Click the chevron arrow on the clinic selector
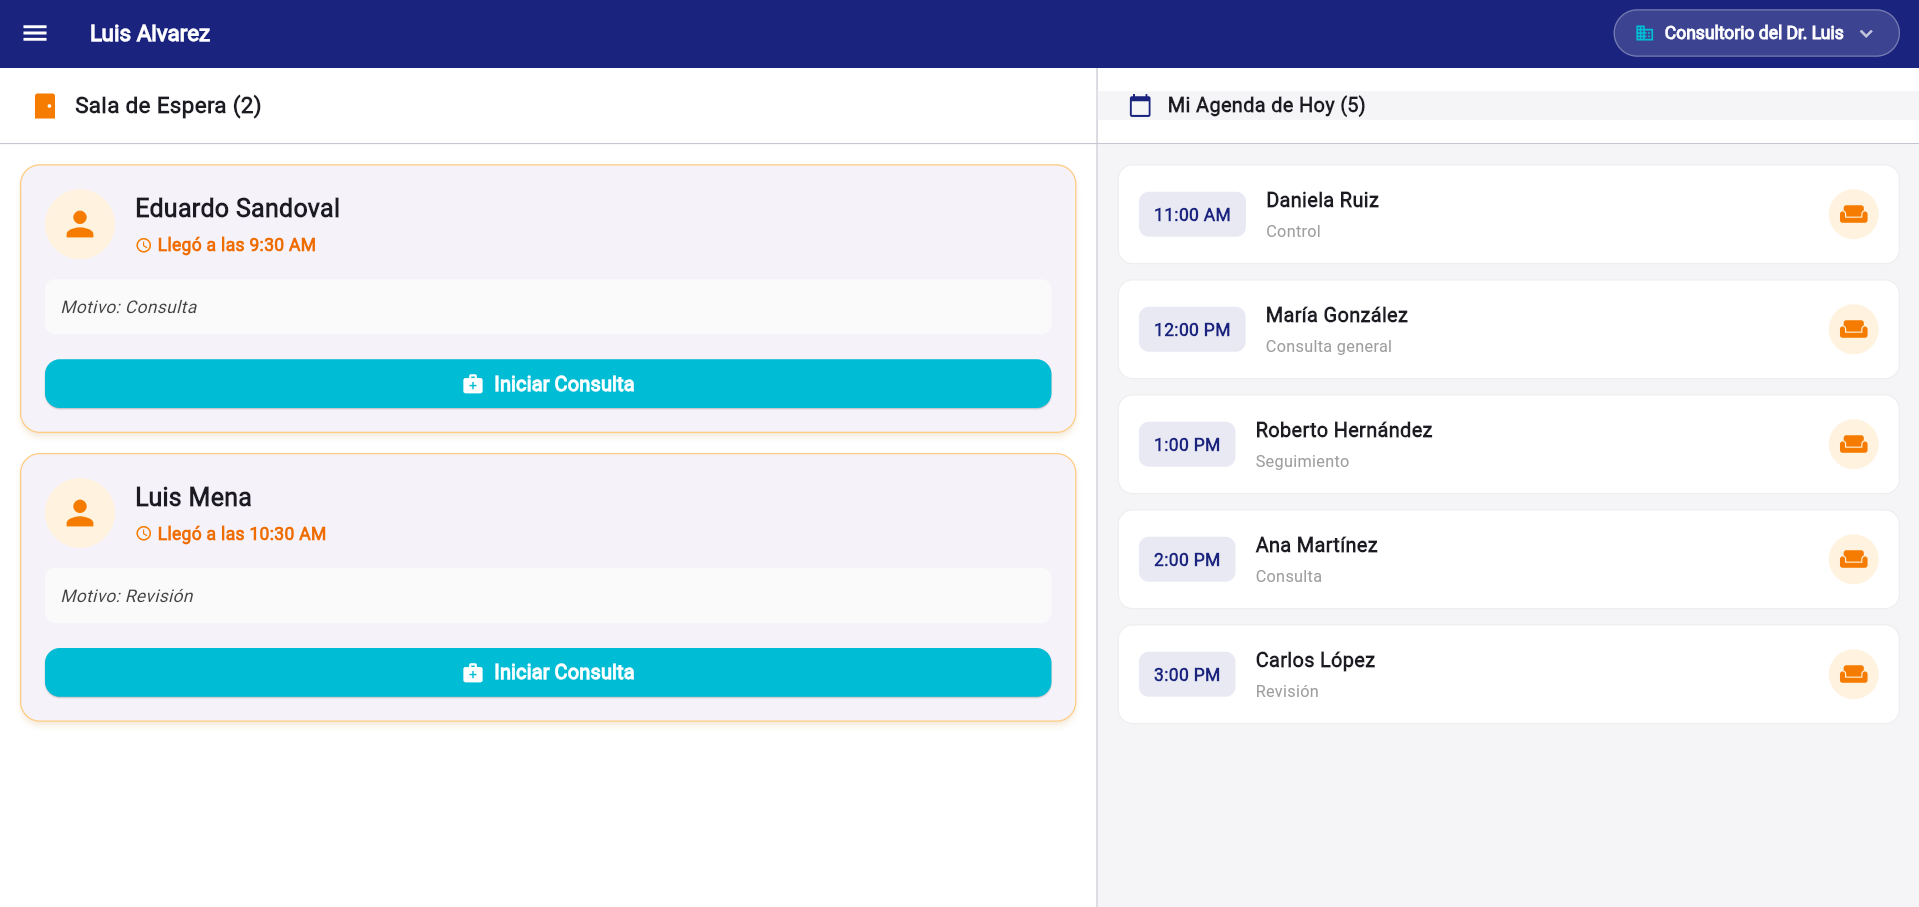 pyautogui.click(x=1866, y=33)
